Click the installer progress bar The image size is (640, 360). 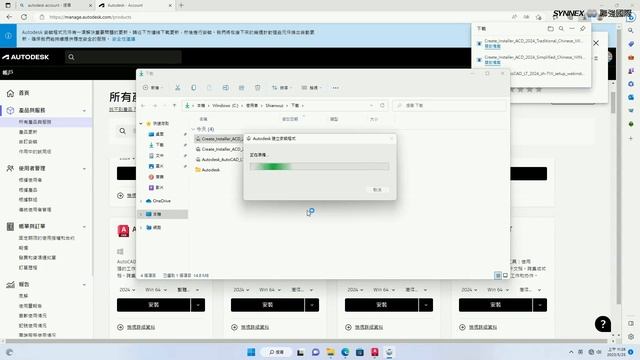click(319, 166)
